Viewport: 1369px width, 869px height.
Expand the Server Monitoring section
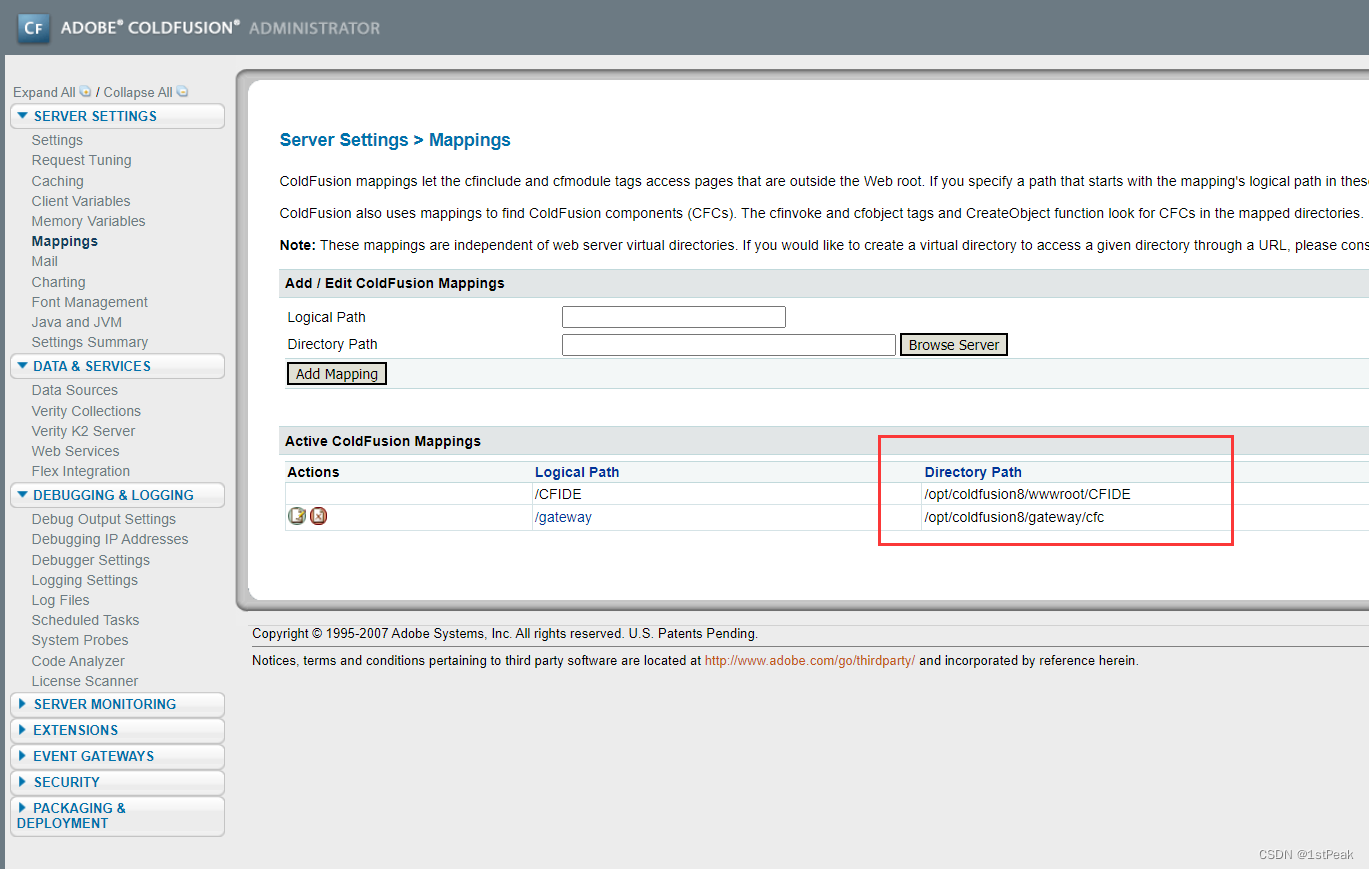(x=117, y=704)
